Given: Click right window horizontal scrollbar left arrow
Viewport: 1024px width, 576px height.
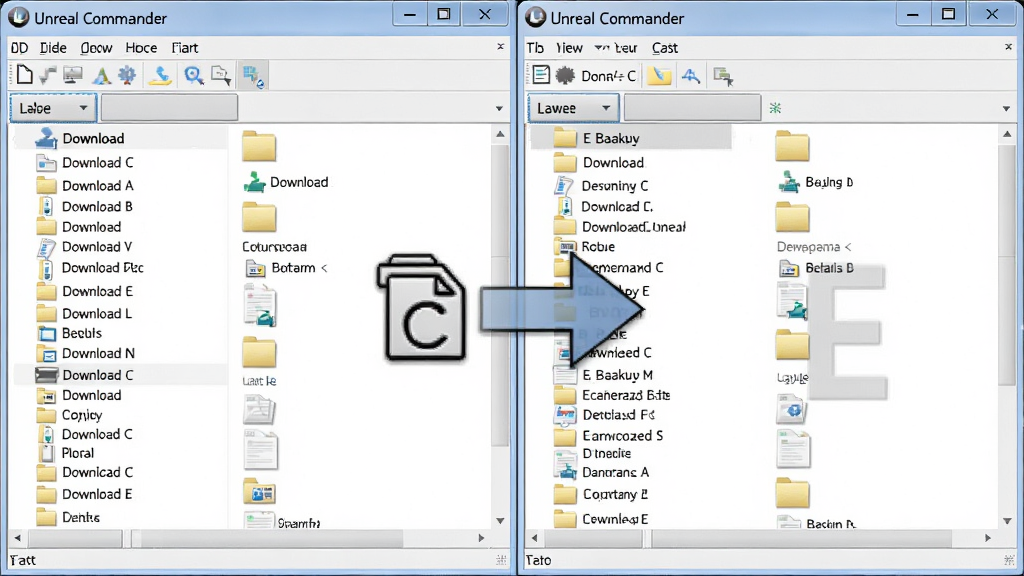Looking at the screenshot, I should click(x=534, y=538).
